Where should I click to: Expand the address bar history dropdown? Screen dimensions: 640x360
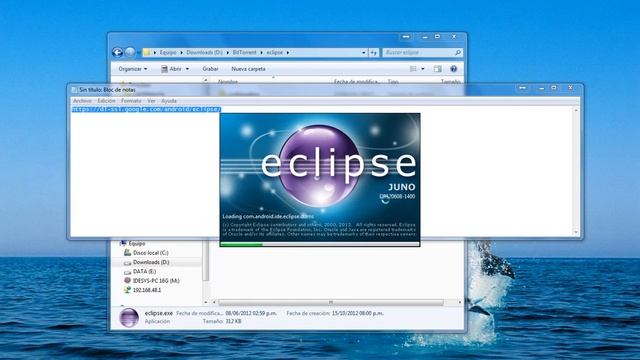pos(364,53)
